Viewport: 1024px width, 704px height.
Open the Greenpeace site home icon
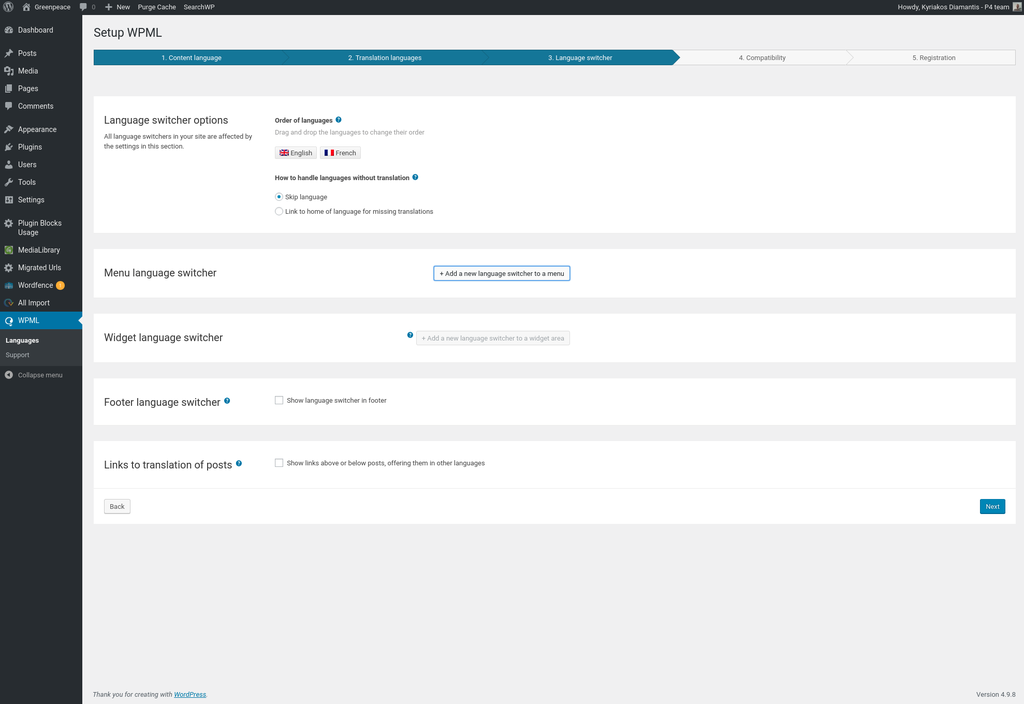tap(26, 7)
